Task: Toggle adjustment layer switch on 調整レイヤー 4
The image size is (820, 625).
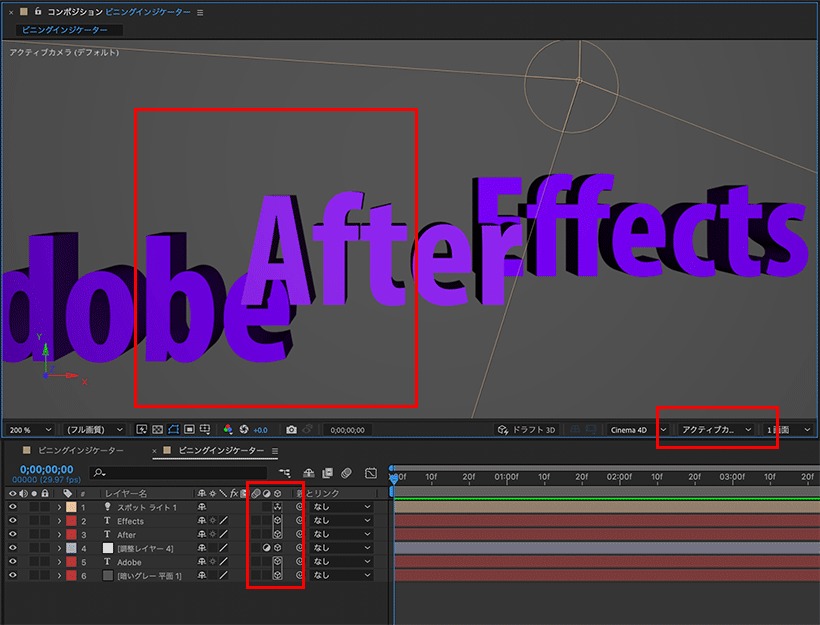Action: (266, 548)
